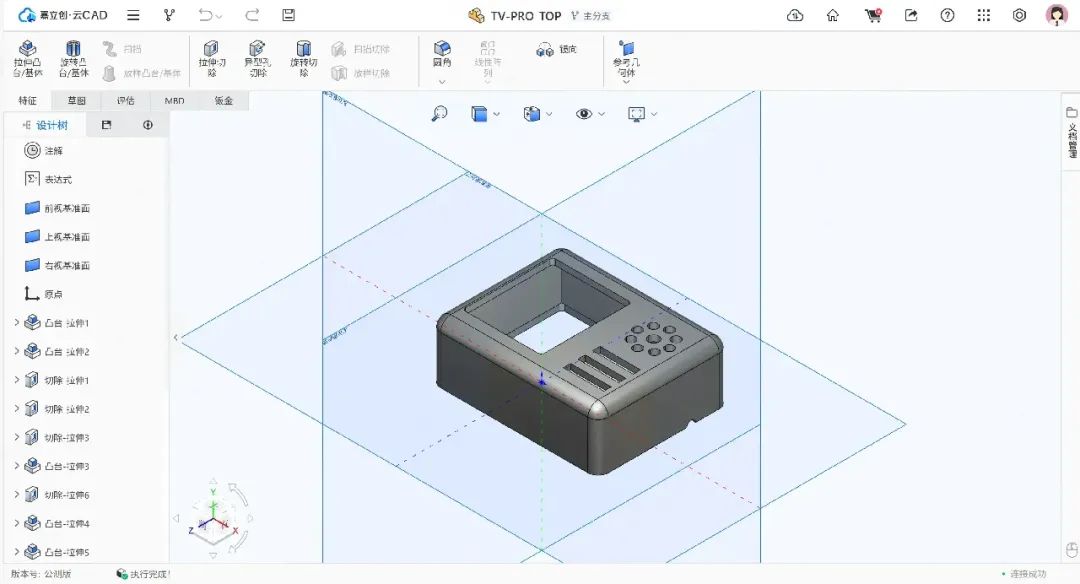Select the 拉伸凸台/基体 extrude boss tool
The width and height of the screenshot is (1080, 584).
25,55
